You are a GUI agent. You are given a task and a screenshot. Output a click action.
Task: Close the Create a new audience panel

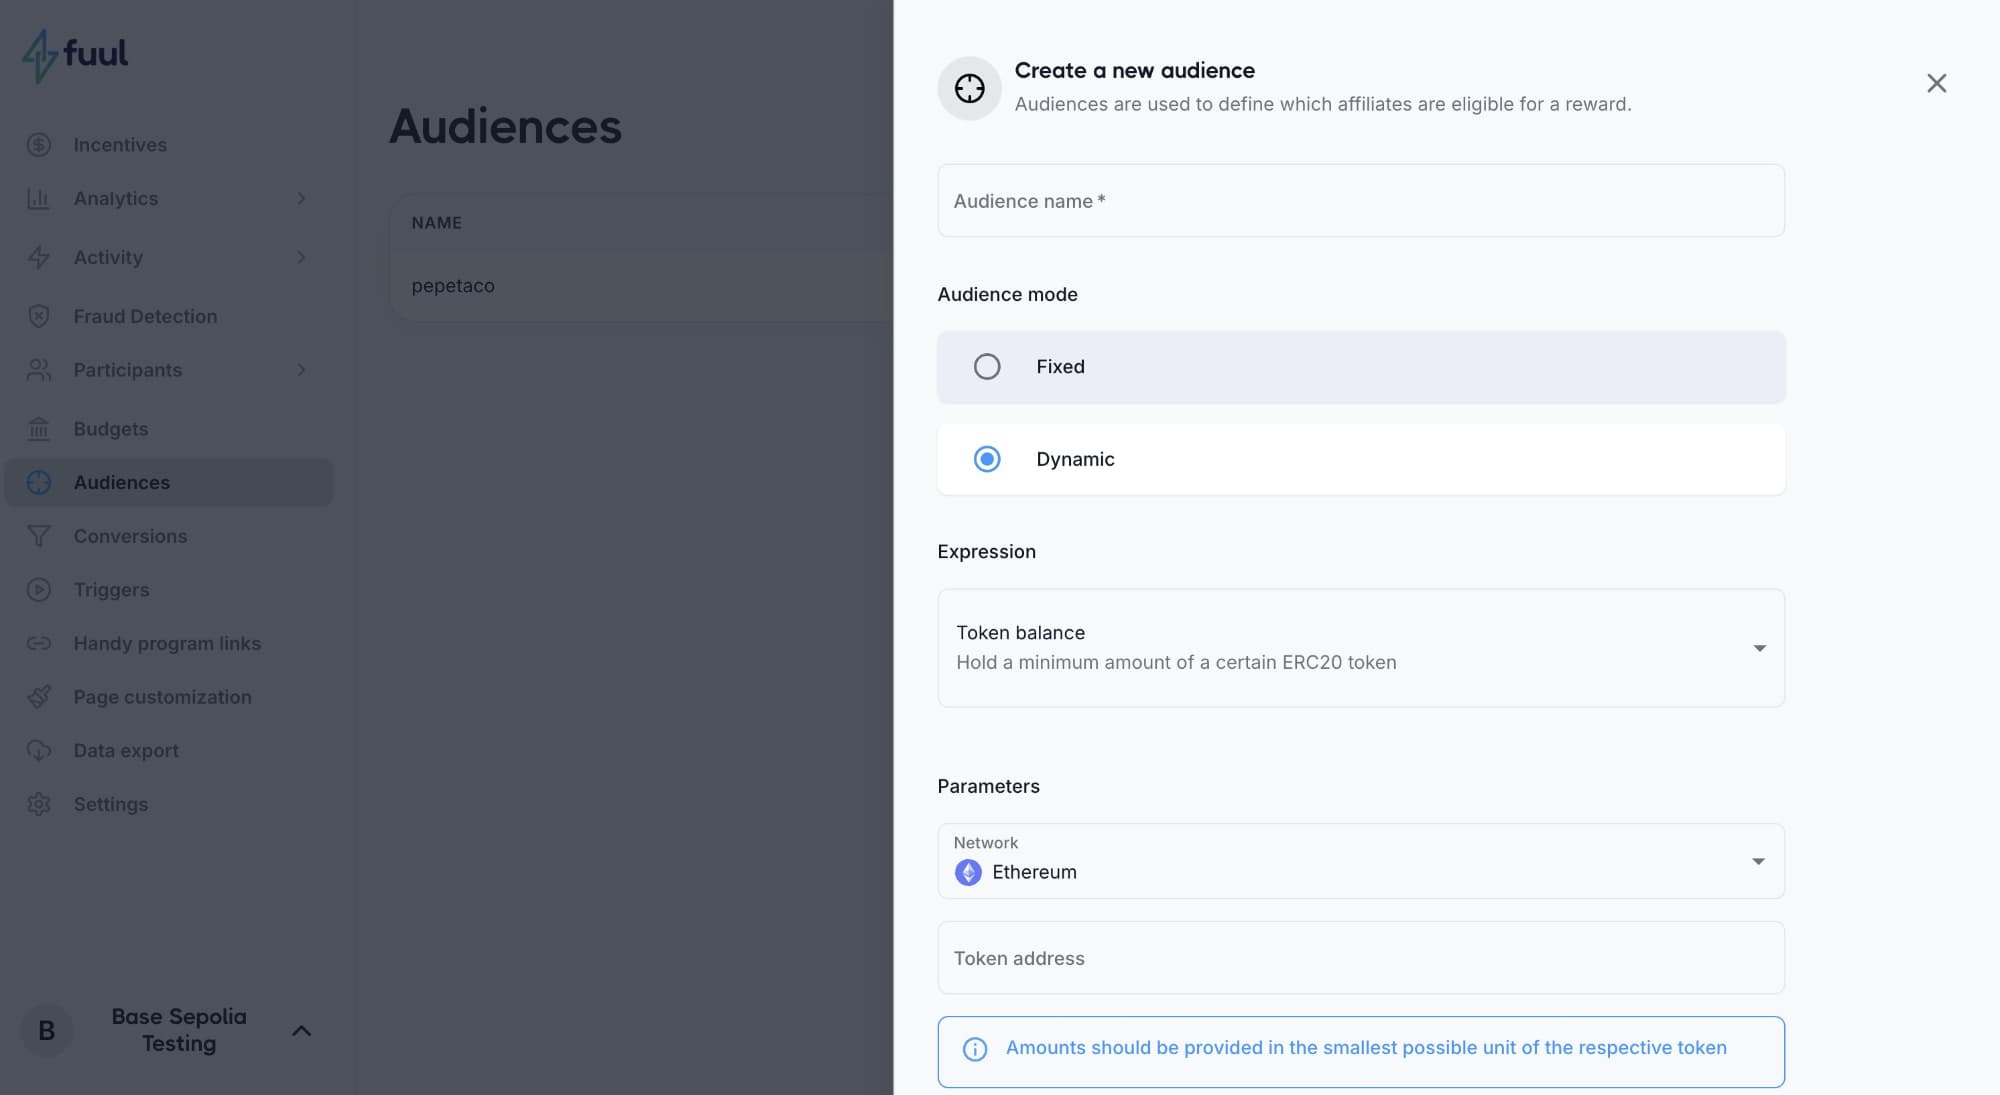tap(1936, 83)
